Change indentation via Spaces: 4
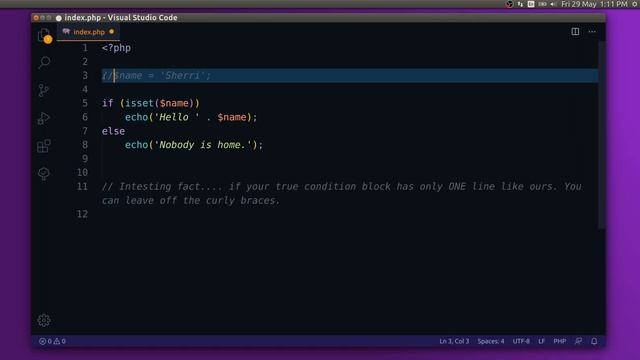 (x=491, y=341)
